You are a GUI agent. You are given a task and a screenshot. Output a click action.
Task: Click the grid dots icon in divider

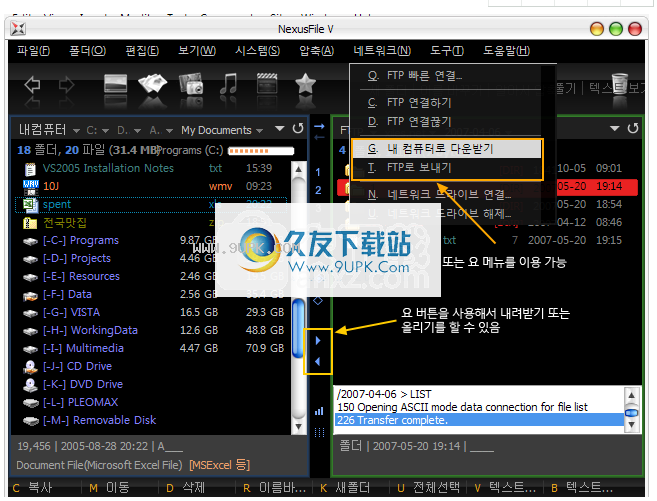319,432
